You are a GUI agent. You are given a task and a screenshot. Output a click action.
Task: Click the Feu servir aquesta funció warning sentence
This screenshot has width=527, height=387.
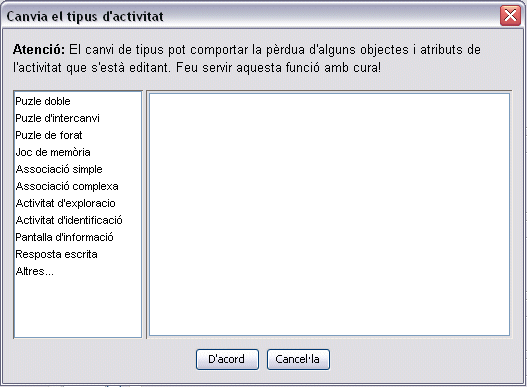coord(278,68)
